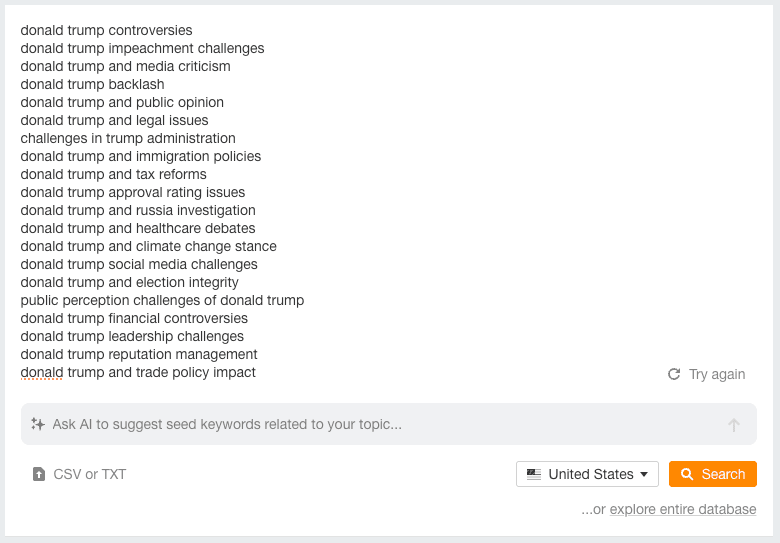Click empty area of keyword text box
Screen dimensions: 780x543
497,199
